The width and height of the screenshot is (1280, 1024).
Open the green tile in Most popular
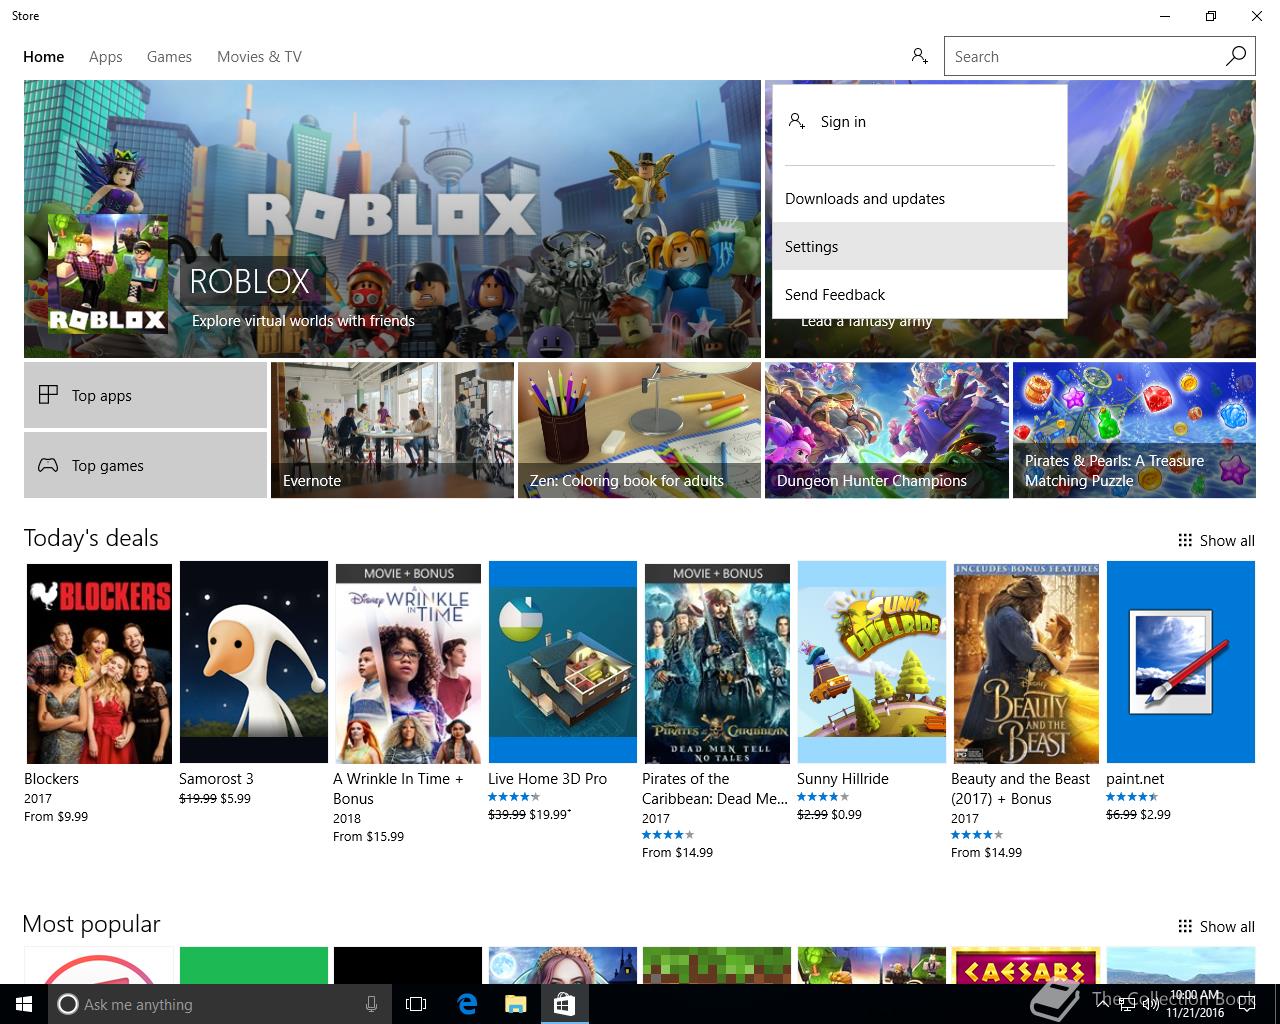pos(254,965)
